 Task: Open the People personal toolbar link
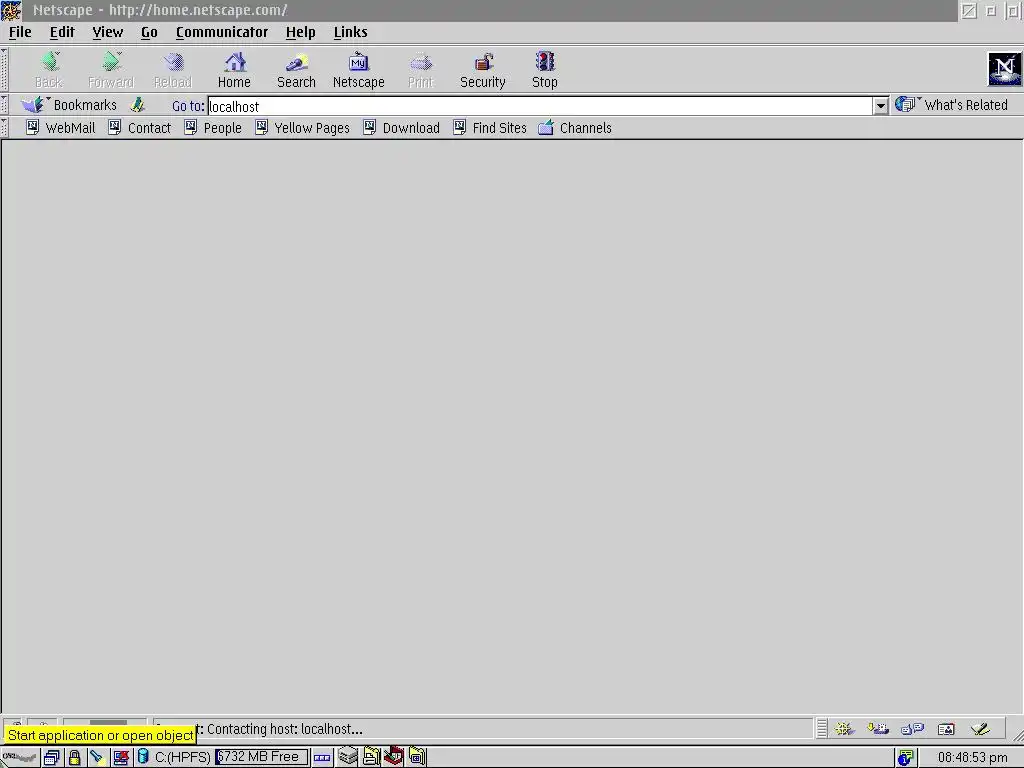click(213, 128)
